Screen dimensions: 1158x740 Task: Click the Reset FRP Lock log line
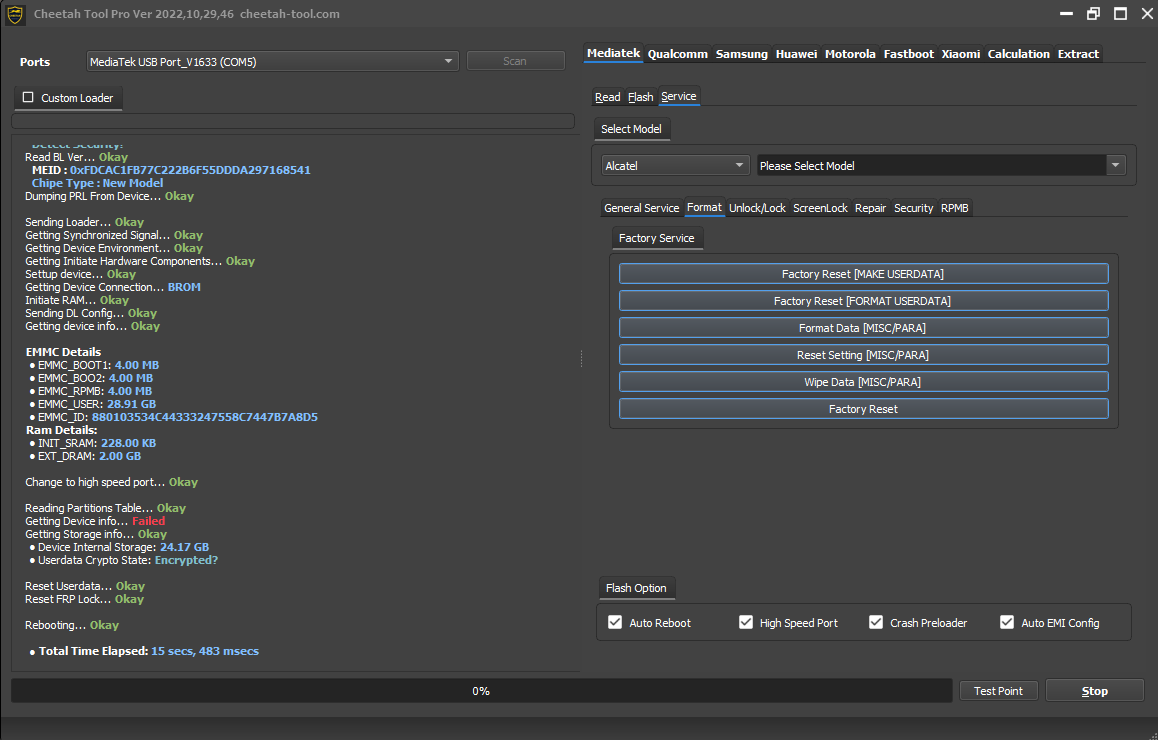(x=84, y=599)
